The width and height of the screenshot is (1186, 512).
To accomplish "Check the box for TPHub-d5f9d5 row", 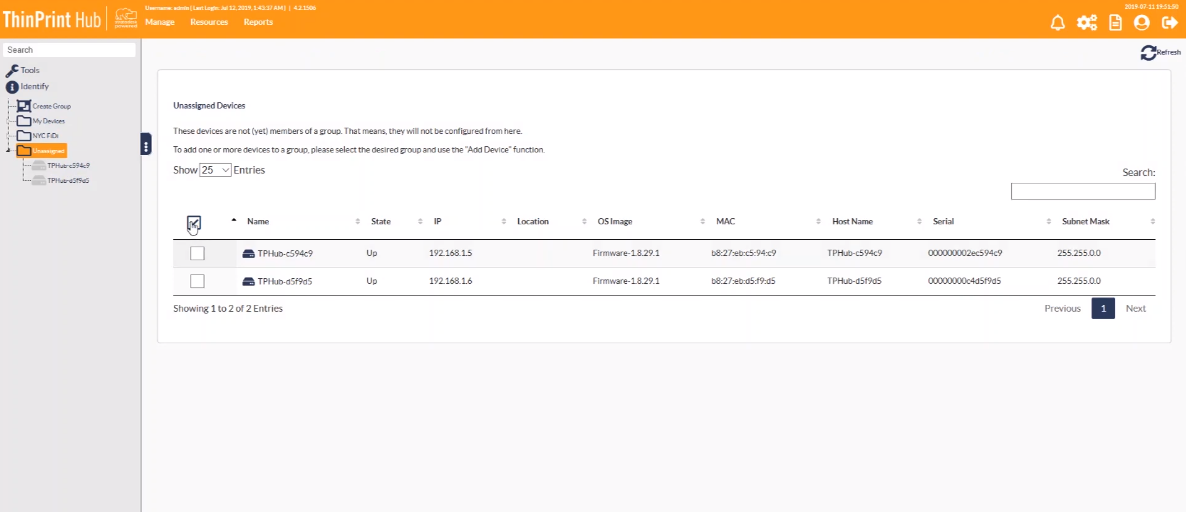I will coord(197,281).
